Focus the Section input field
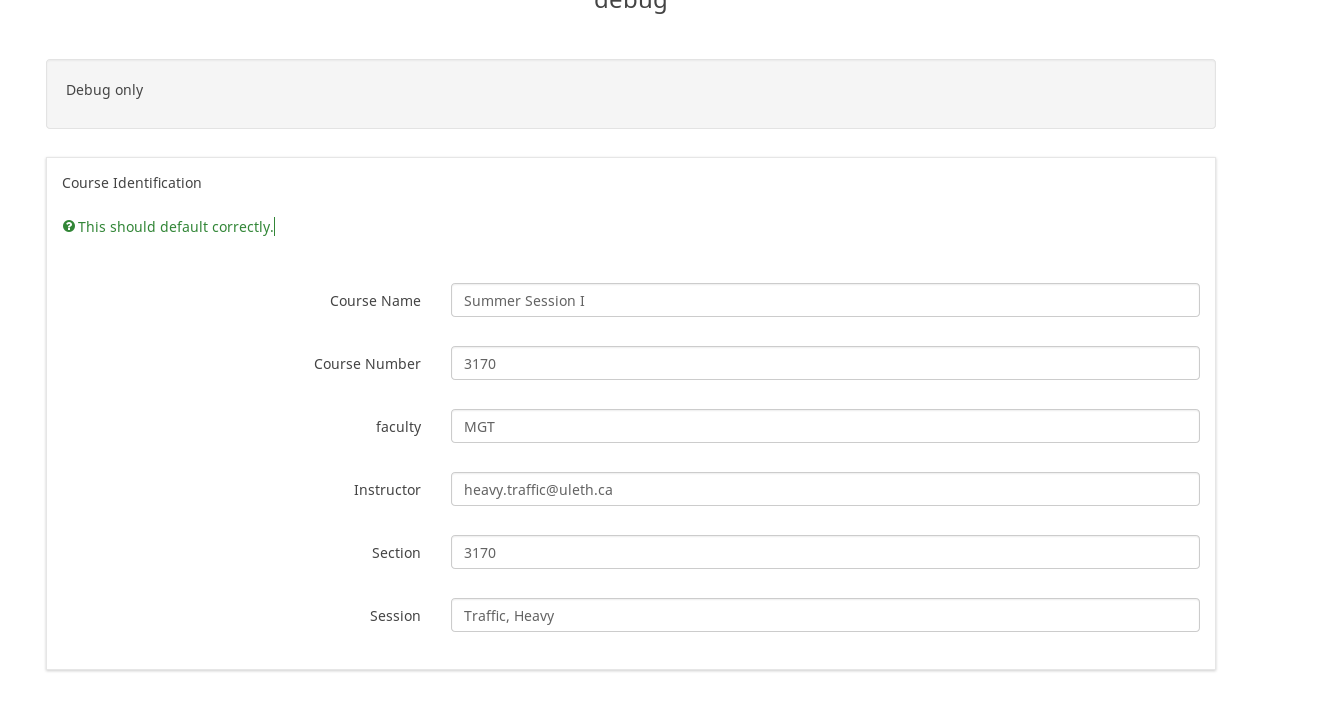Viewport: 1326px width, 705px height. point(824,552)
